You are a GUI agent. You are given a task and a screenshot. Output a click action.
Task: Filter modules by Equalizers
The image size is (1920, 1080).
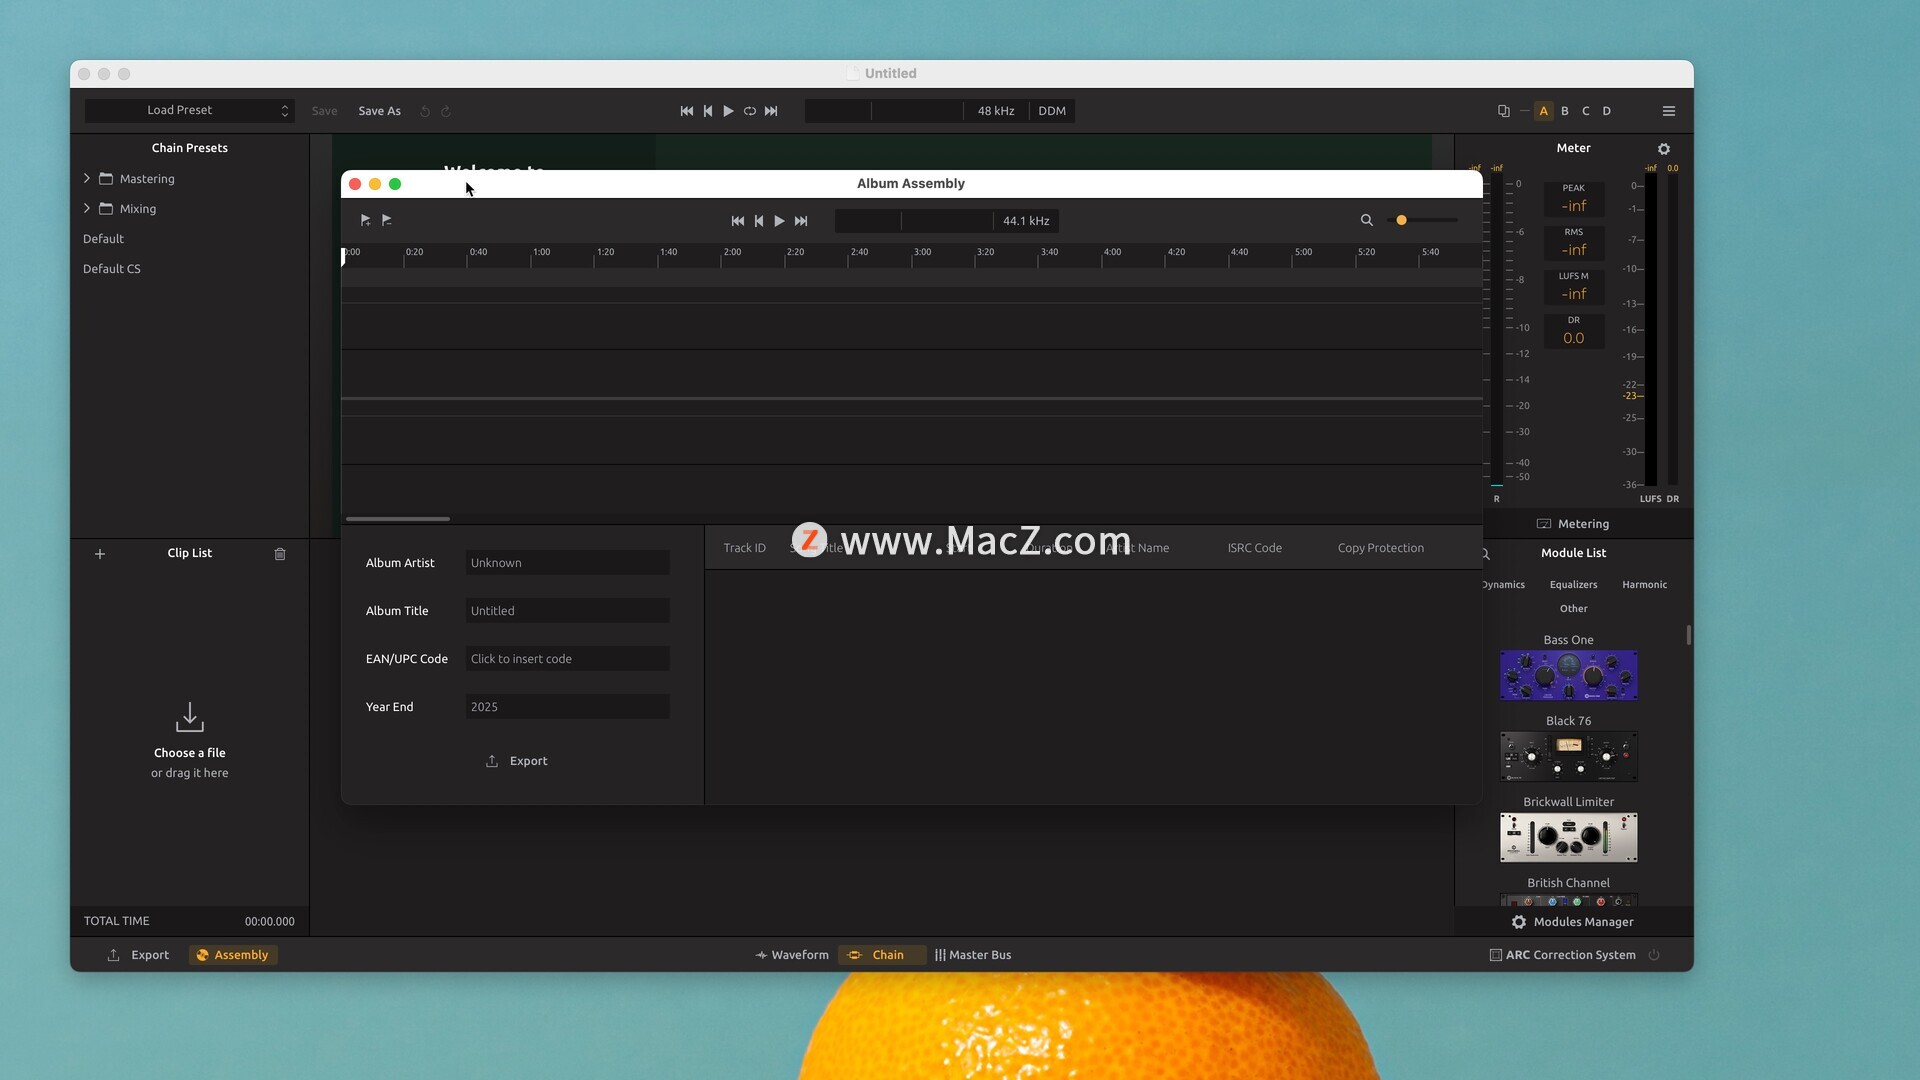point(1573,585)
